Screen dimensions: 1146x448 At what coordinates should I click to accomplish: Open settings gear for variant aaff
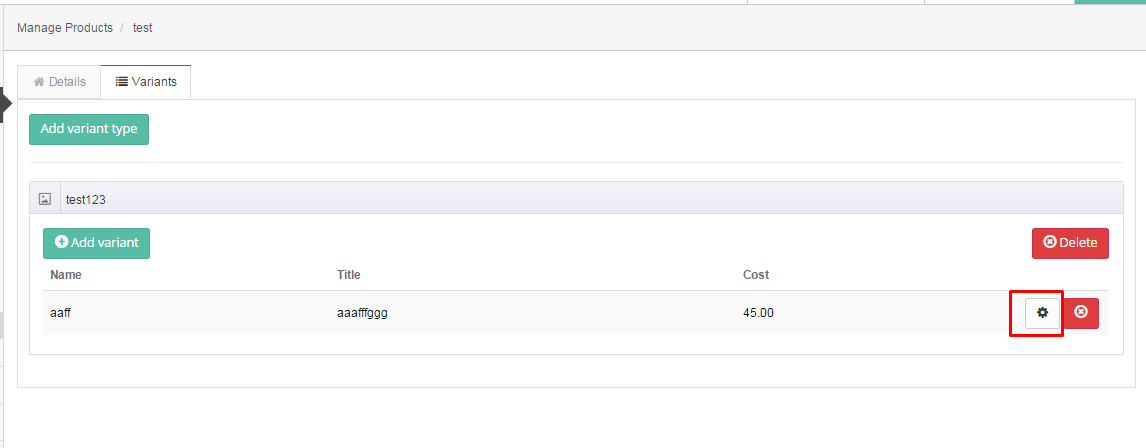[x=1042, y=313]
